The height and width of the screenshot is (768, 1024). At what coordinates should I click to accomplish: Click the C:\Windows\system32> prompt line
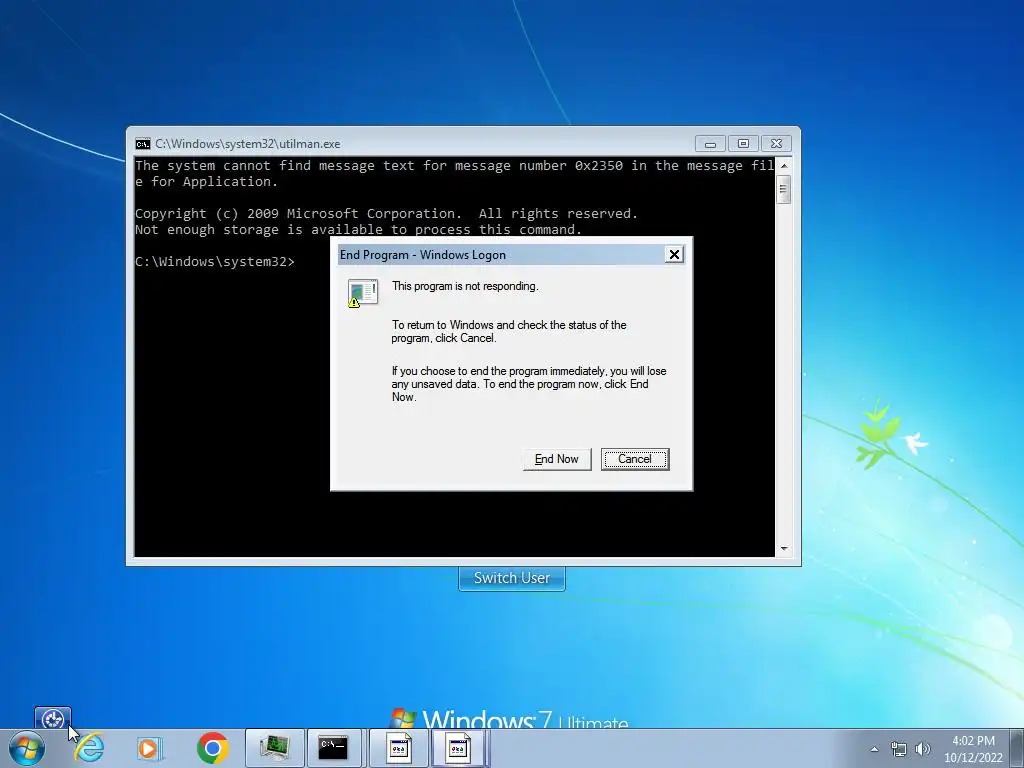(215, 262)
